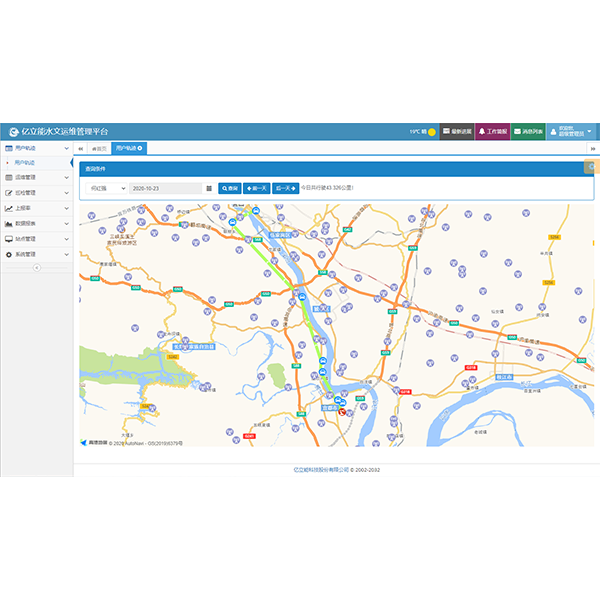Expand the 用户轨迹 sidebar group chevron
Viewport: 600px width, 600px height.
click(x=67, y=148)
